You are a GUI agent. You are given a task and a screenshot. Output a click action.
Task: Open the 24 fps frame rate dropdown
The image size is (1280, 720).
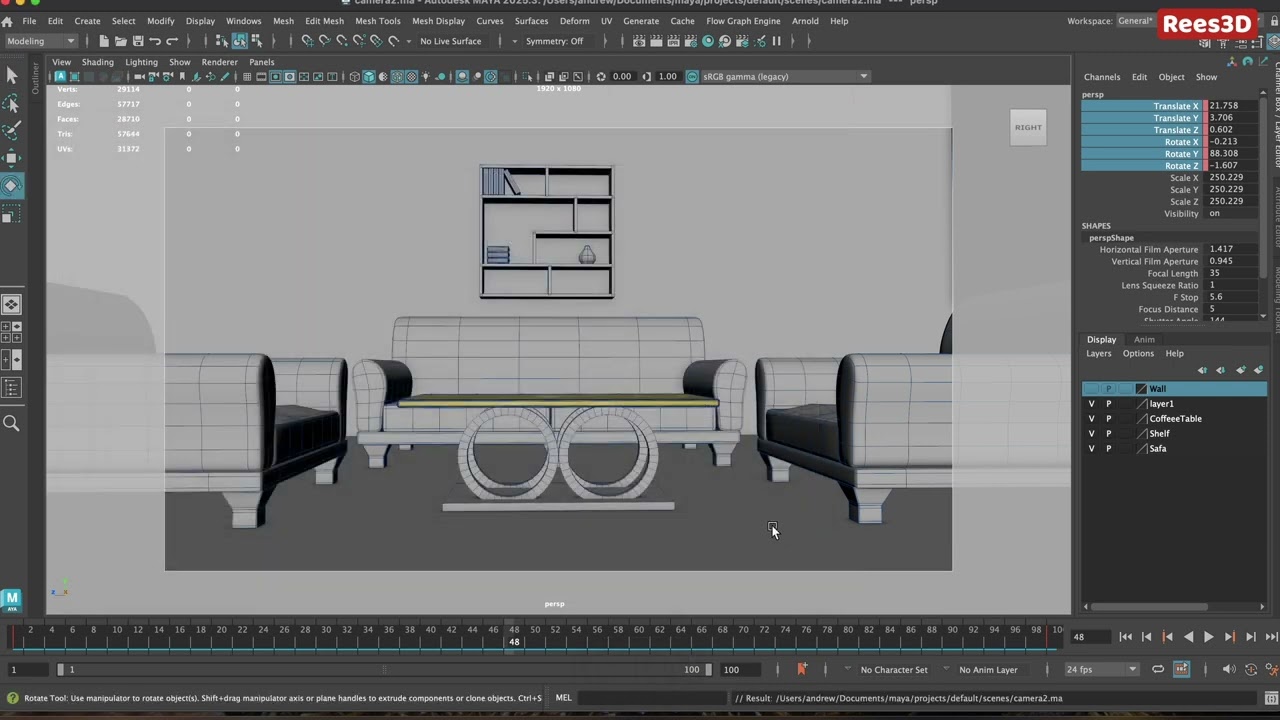(1101, 669)
